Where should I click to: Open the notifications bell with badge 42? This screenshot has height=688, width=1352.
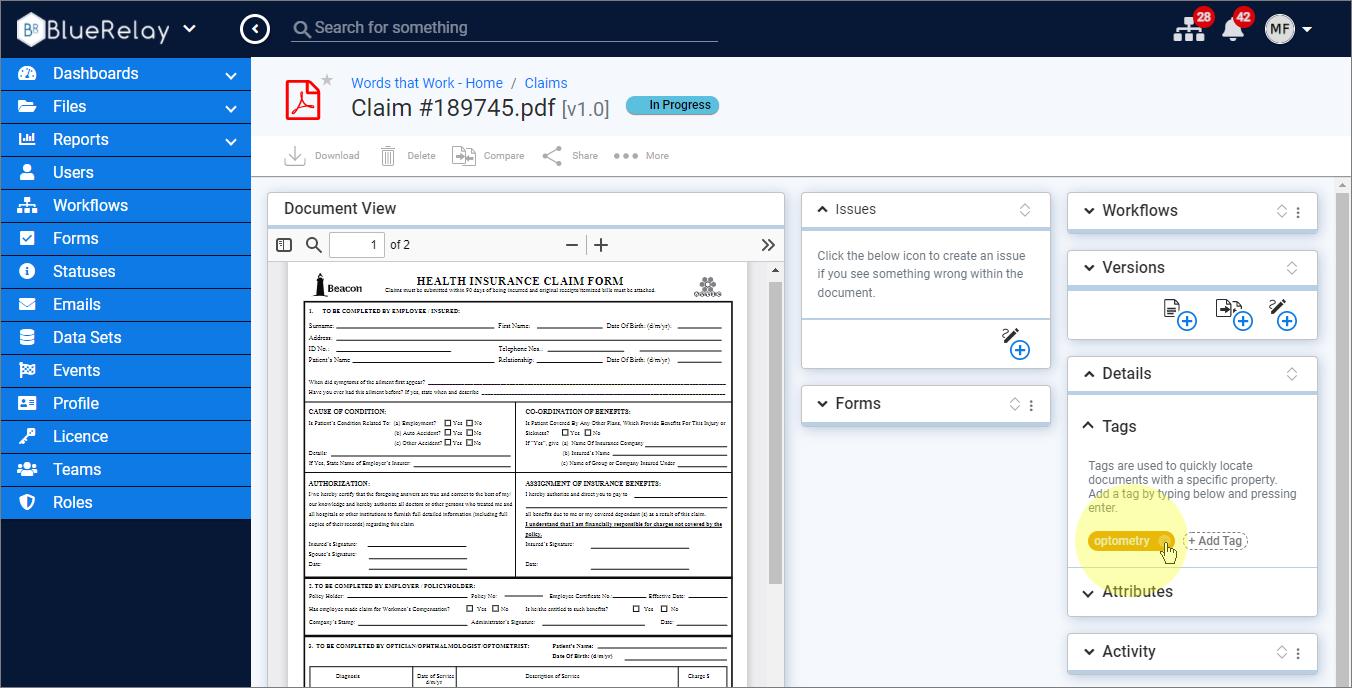coord(1233,29)
